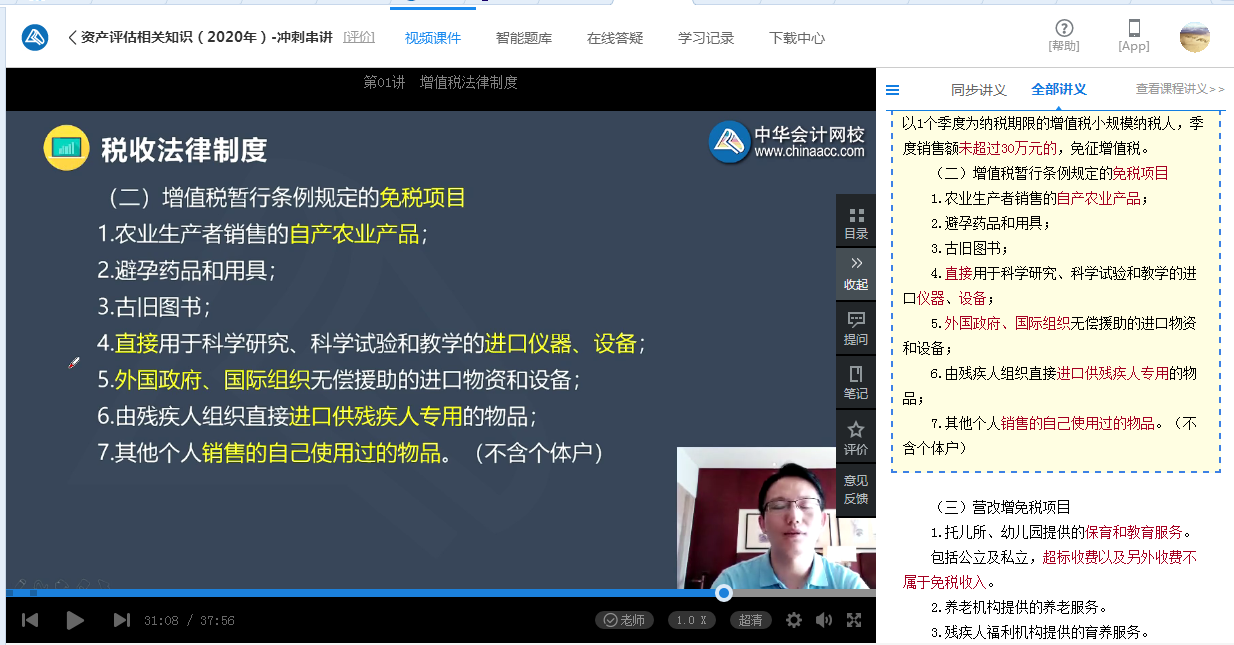The height and width of the screenshot is (645, 1234).
Task: Open 查看课程讲义 link
Action: pos(1180,89)
